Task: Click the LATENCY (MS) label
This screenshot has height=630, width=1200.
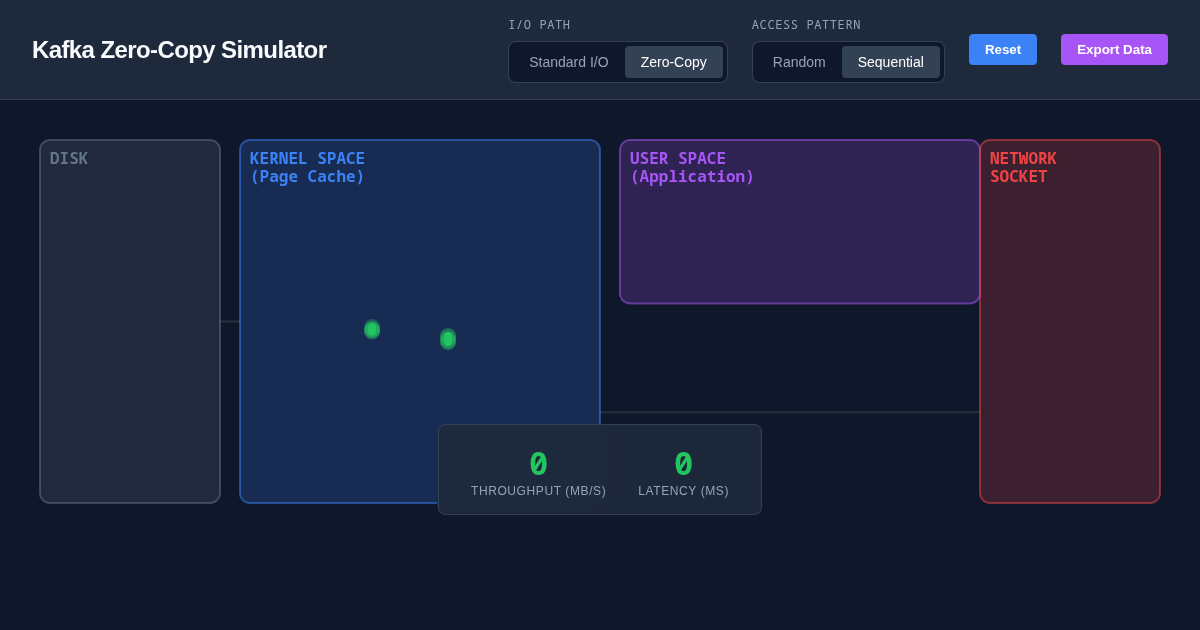Action: tap(683, 491)
